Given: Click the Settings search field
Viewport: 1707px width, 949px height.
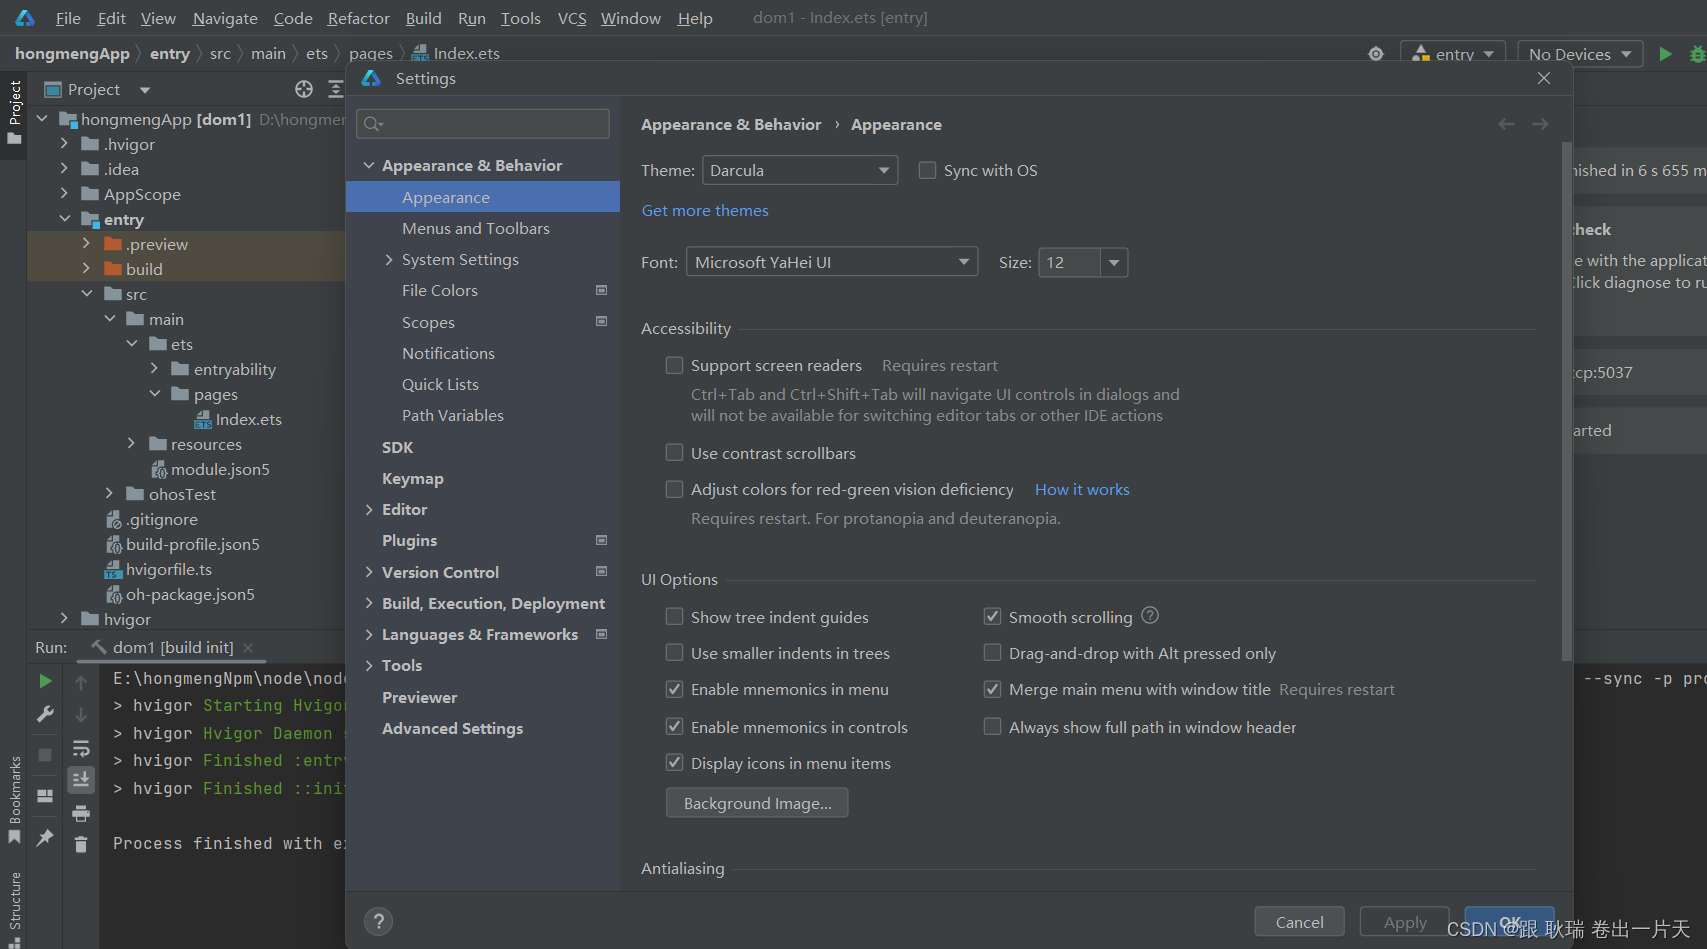Looking at the screenshot, I should tap(483, 123).
